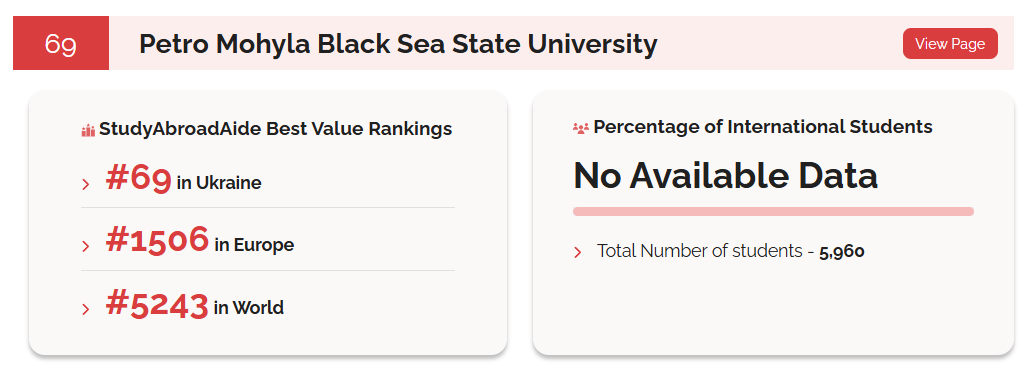This screenshot has height=380, width=1034.
Task: Click the pink international percentage progress bar
Action: coord(773,211)
